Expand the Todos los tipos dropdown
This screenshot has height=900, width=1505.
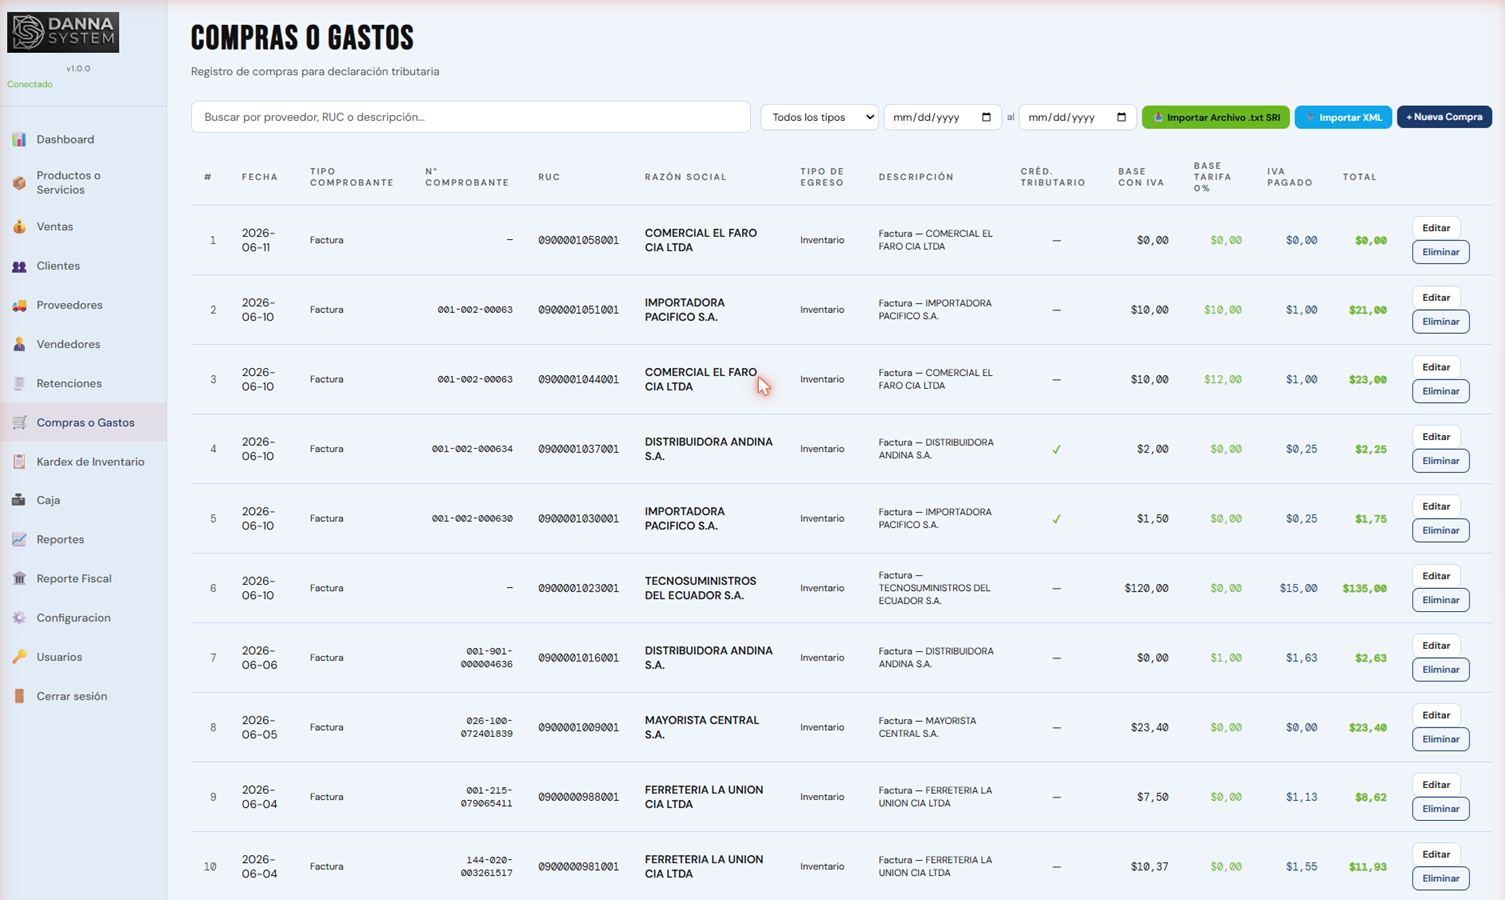click(819, 117)
